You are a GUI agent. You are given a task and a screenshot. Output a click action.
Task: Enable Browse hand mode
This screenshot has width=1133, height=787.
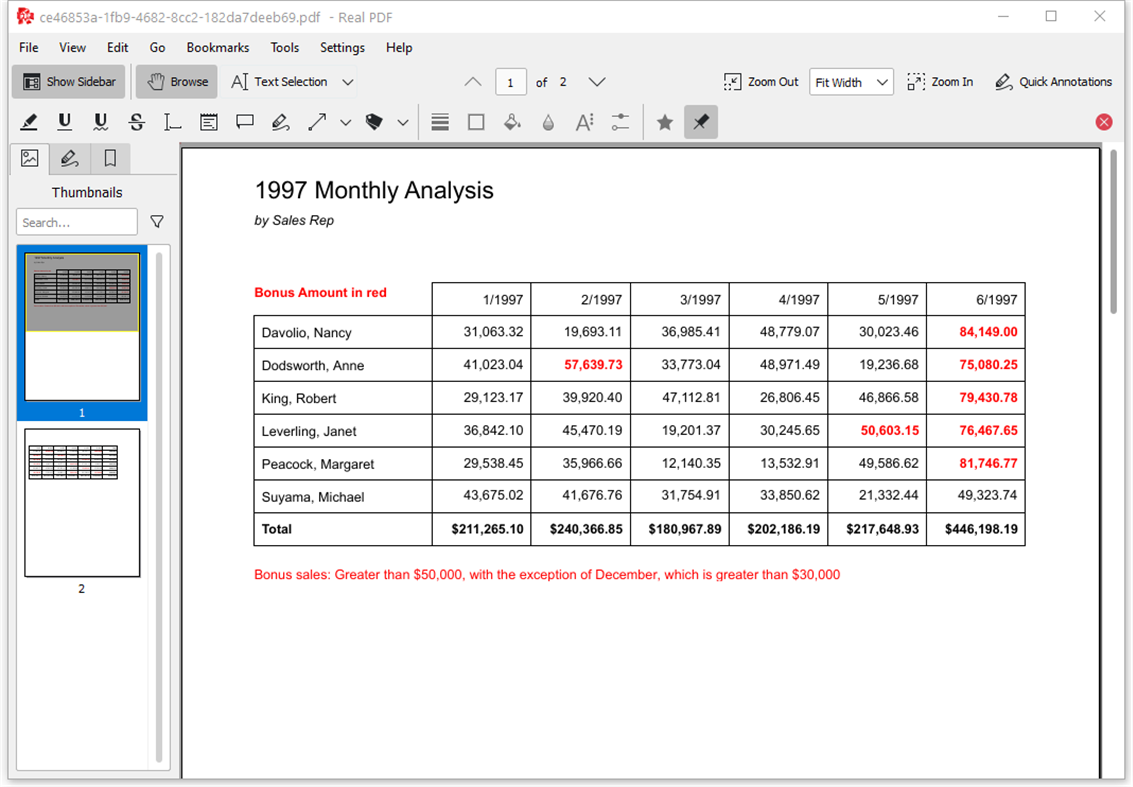(177, 82)
